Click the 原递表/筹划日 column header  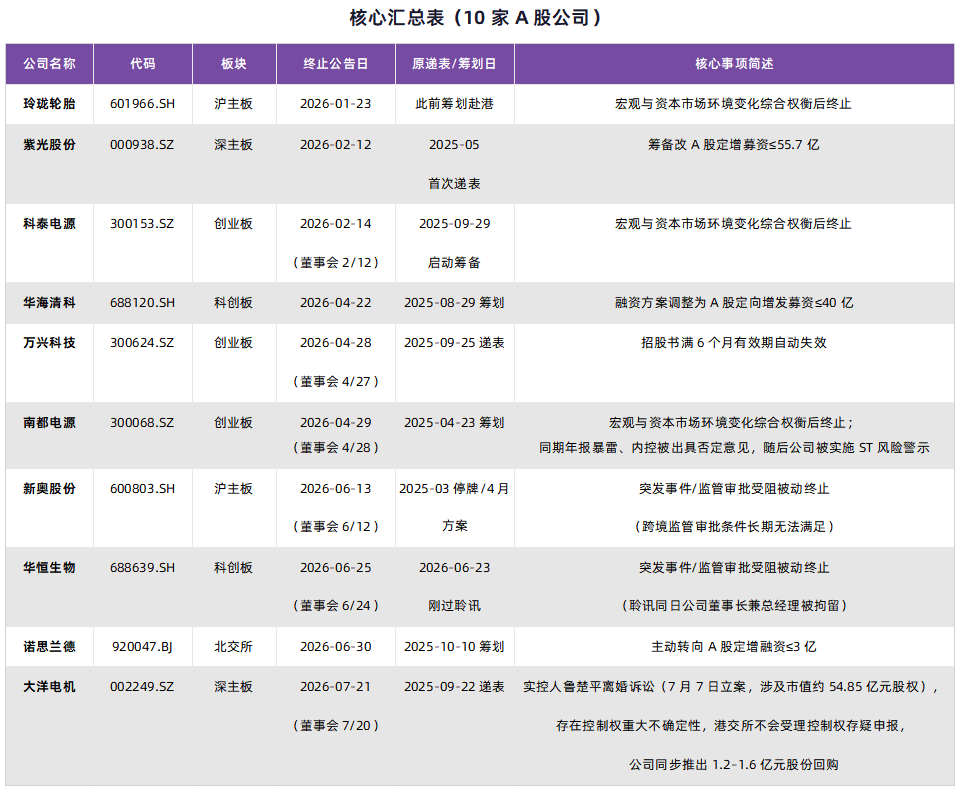454,64
